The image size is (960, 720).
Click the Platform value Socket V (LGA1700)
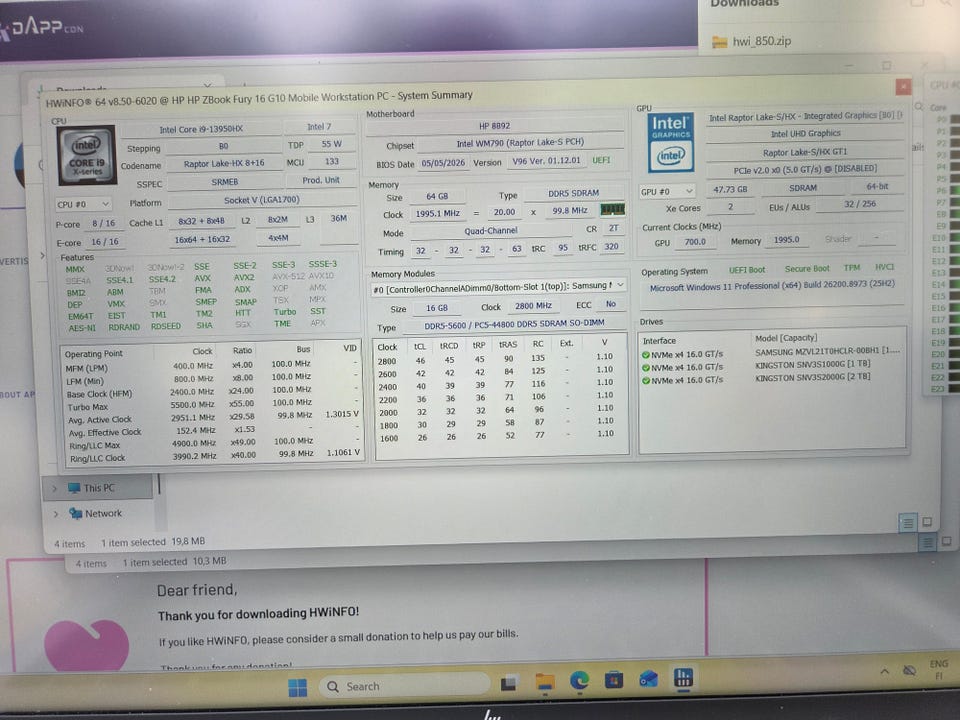coord(261,200)
